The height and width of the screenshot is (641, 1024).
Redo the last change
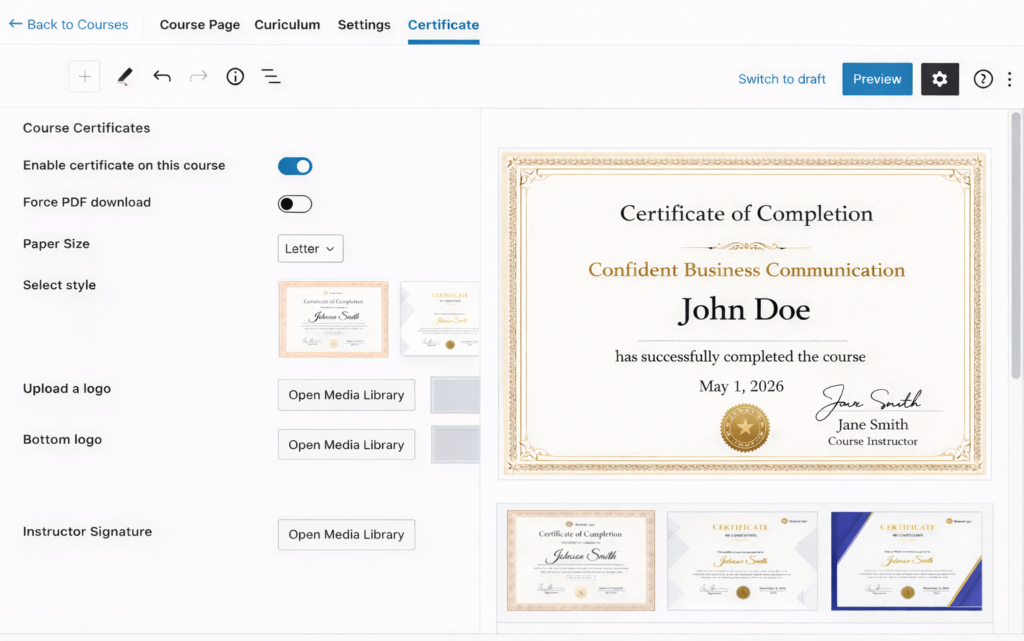click(198, 76)
